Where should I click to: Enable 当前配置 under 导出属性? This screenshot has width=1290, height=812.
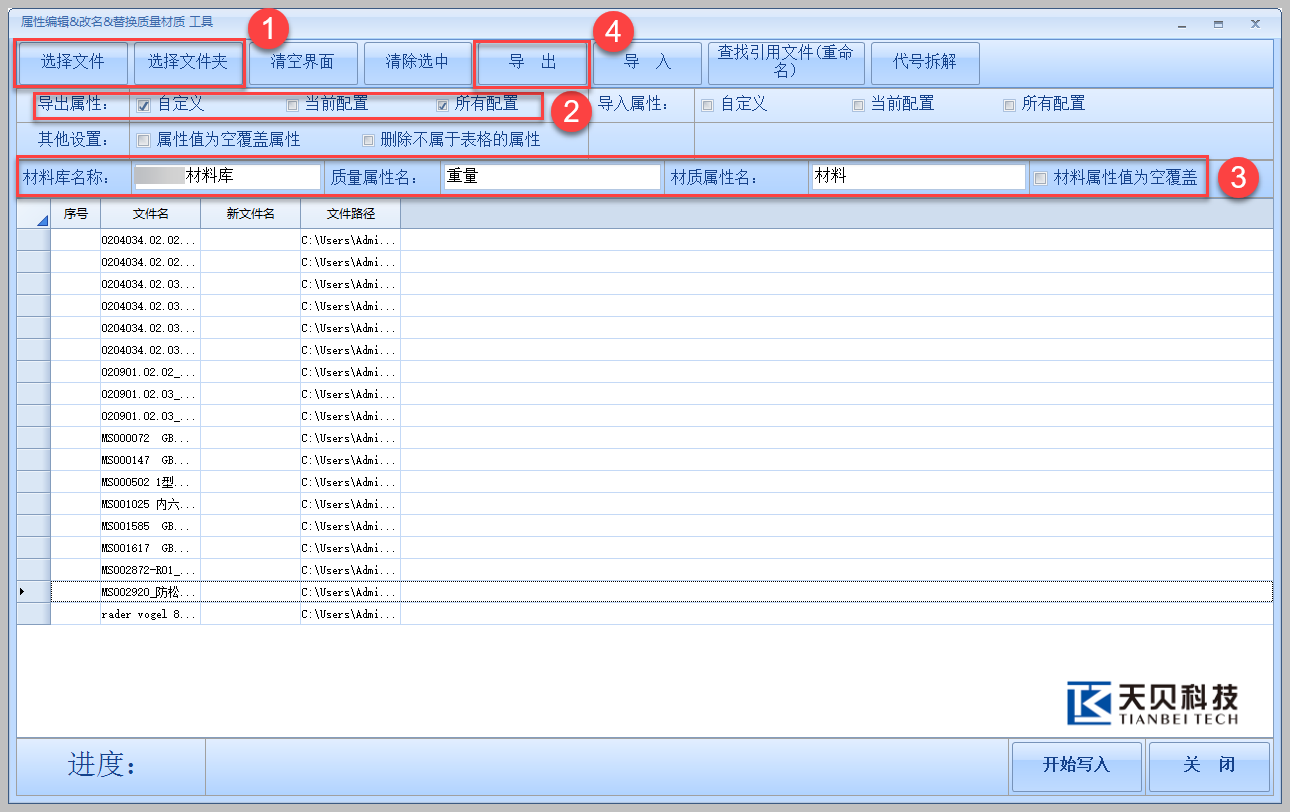coord(293,105)
